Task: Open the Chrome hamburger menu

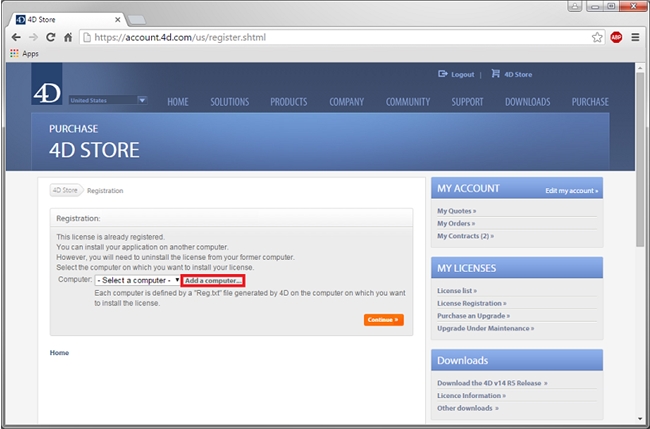Action: [635, 37]
